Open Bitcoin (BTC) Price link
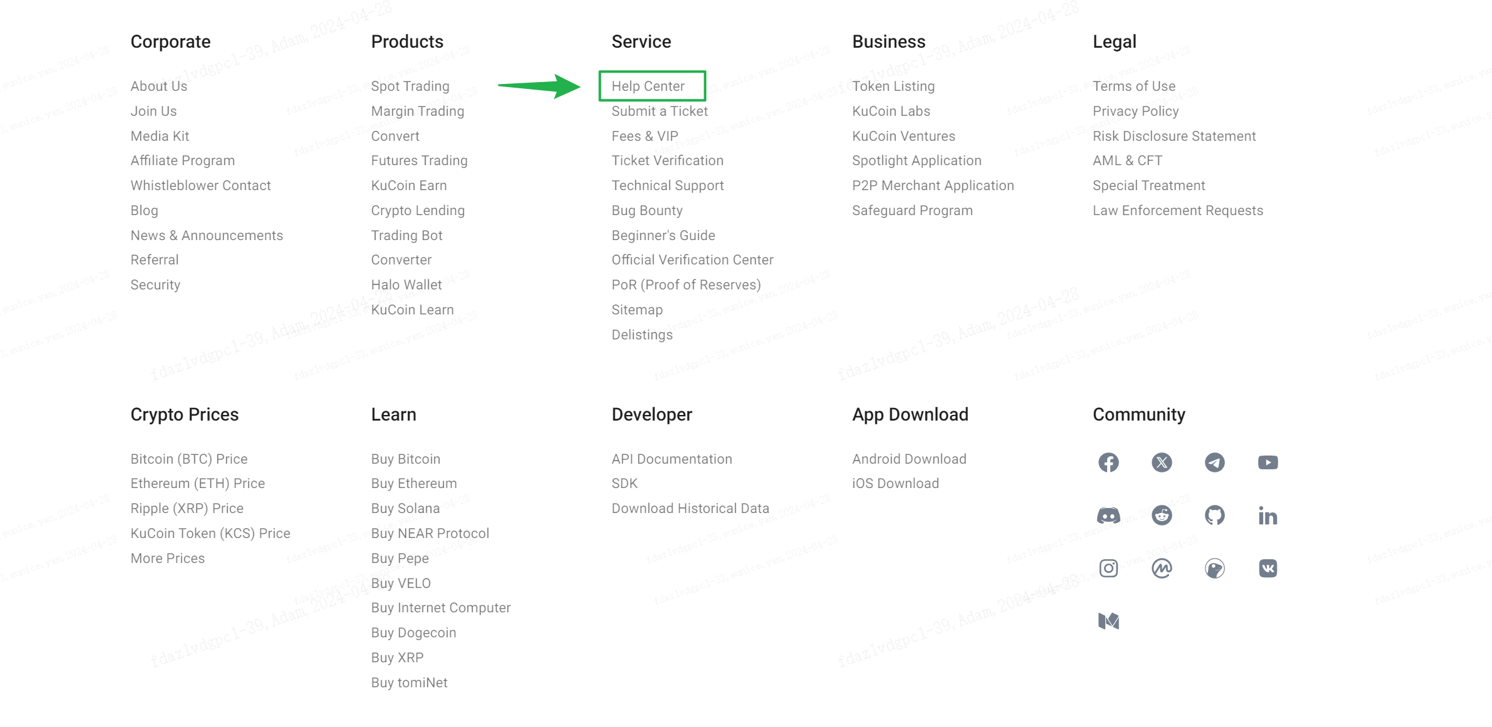The height and width of the screenshot is (727, 1492). pyautogui.click(x=189, y=459)
